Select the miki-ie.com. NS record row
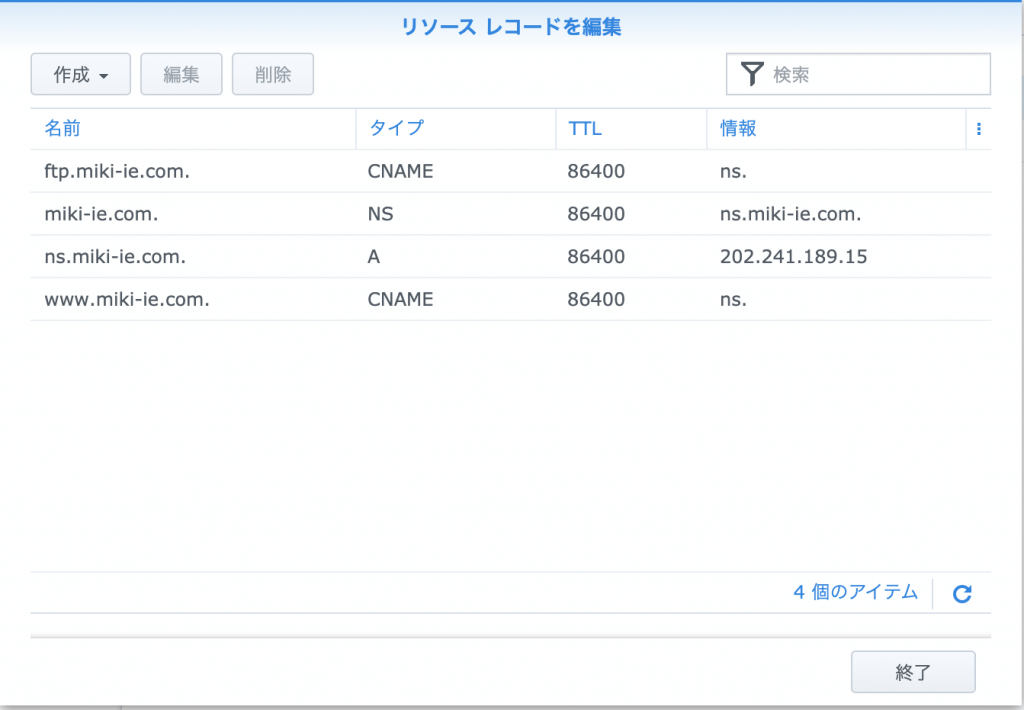The width and height of the screenshot is (1024, 710). coord(101,214)
